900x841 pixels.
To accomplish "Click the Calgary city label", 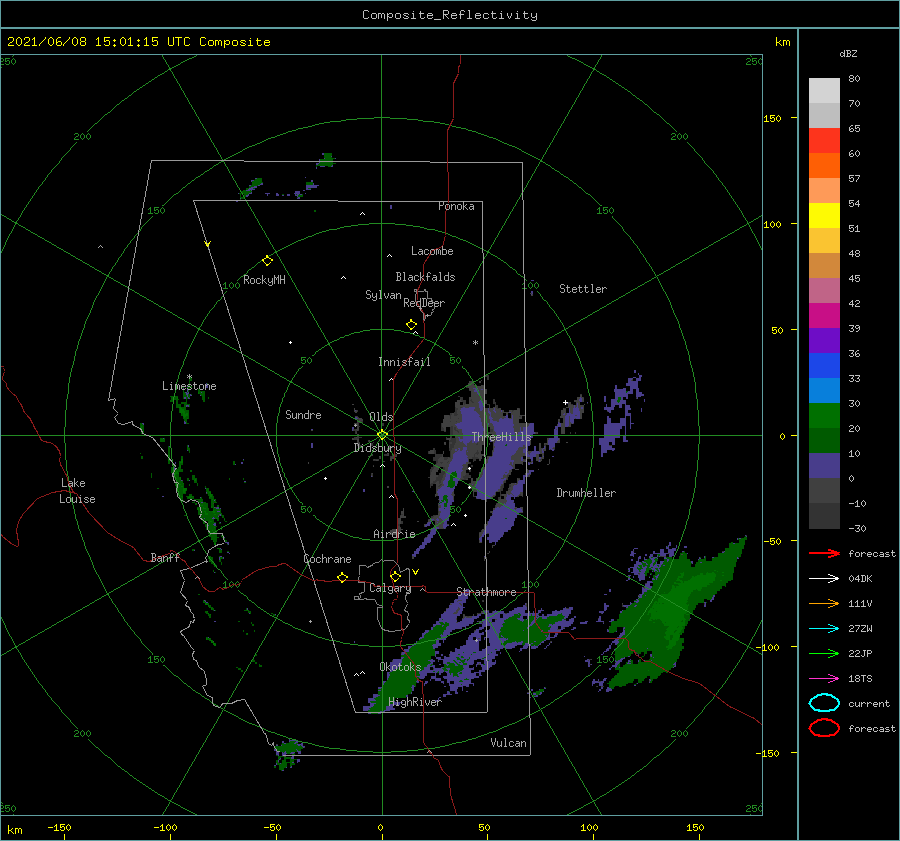I will click(x=390, y=588).
